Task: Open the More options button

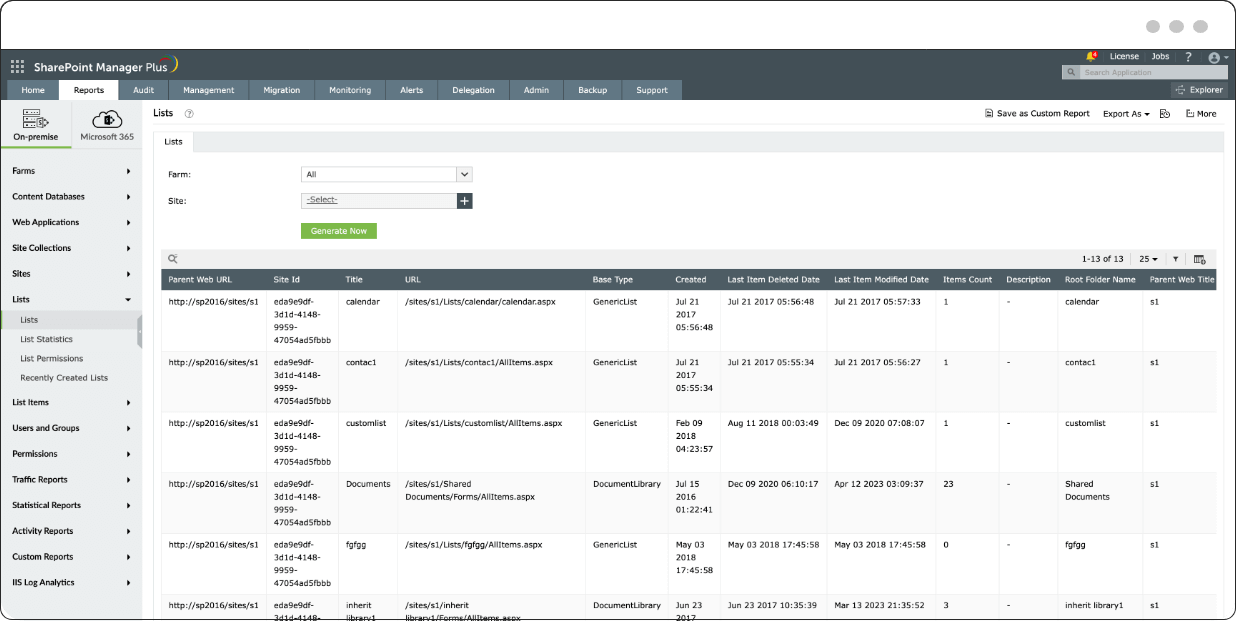Action: (x=1201, y=114)
